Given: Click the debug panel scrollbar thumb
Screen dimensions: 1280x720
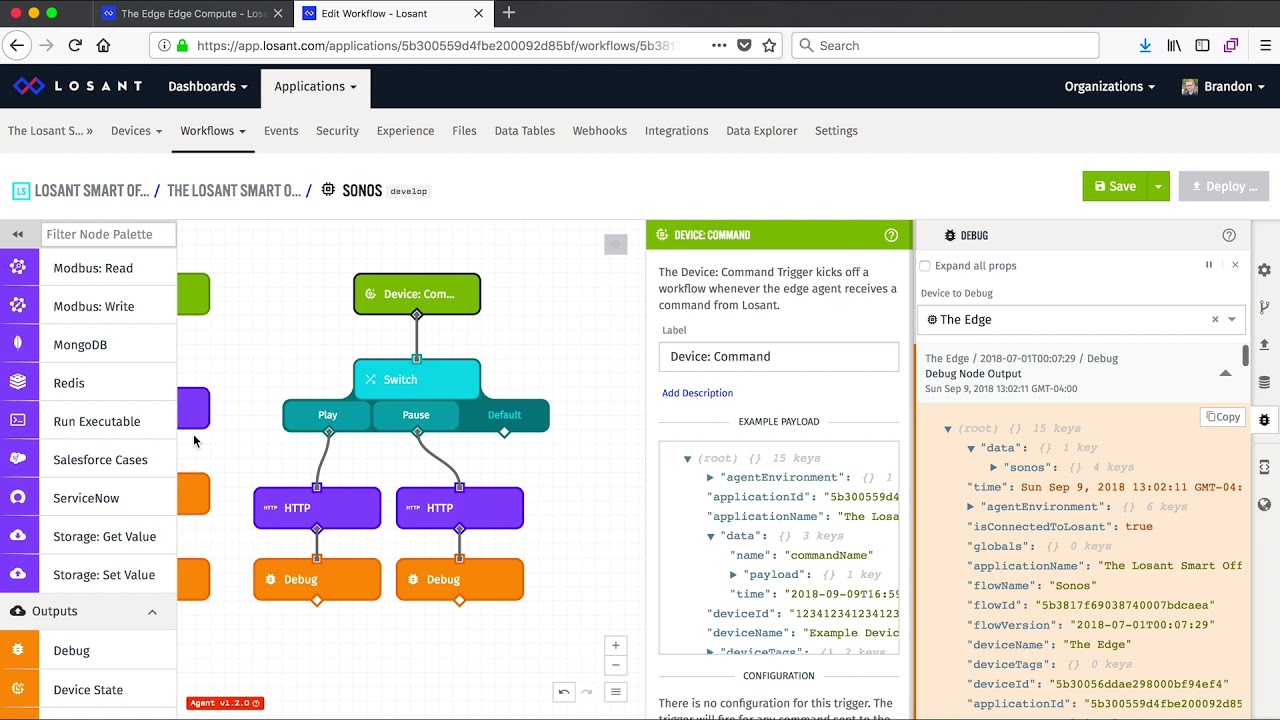Looking at the screenshot, I should click(x=1245, y=356).
